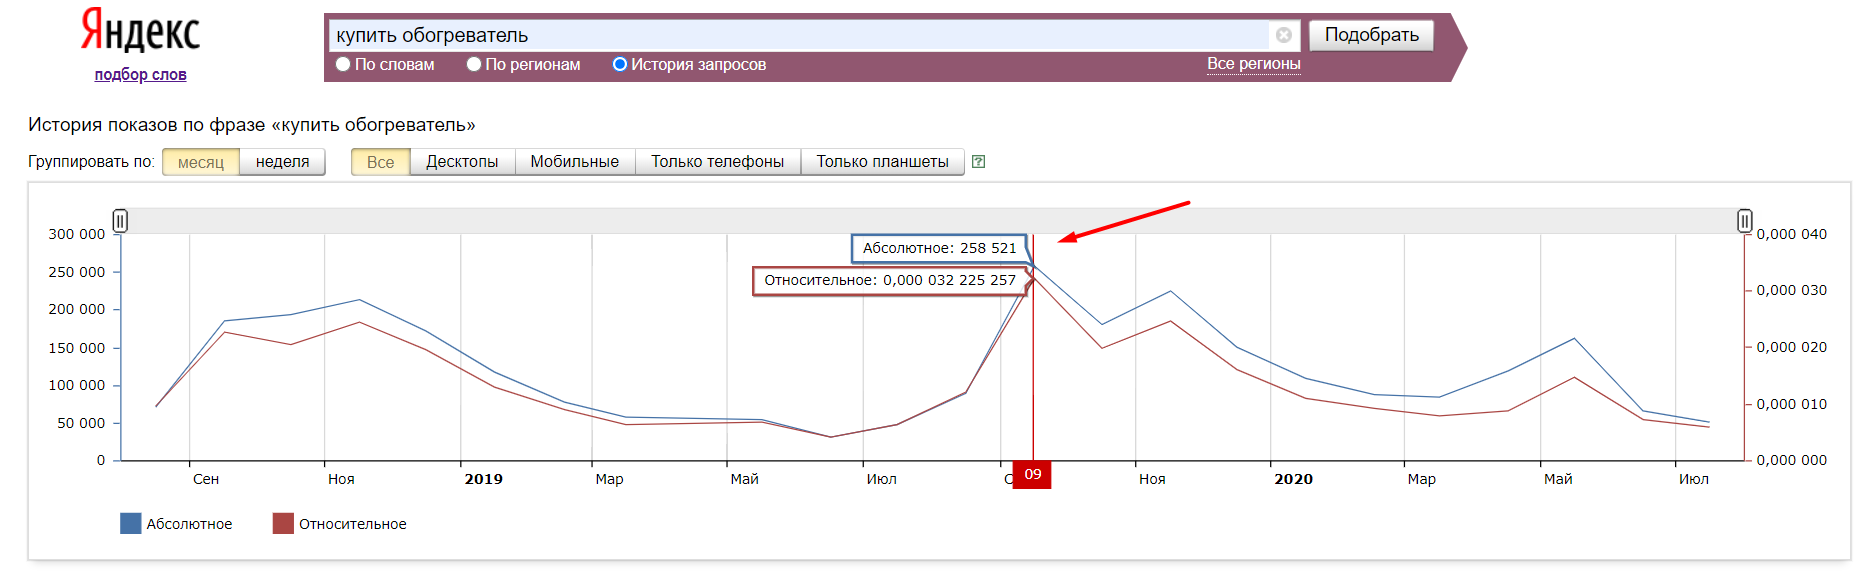
Task: Click the red '09' month marker on the axis
Action: 1032,474
